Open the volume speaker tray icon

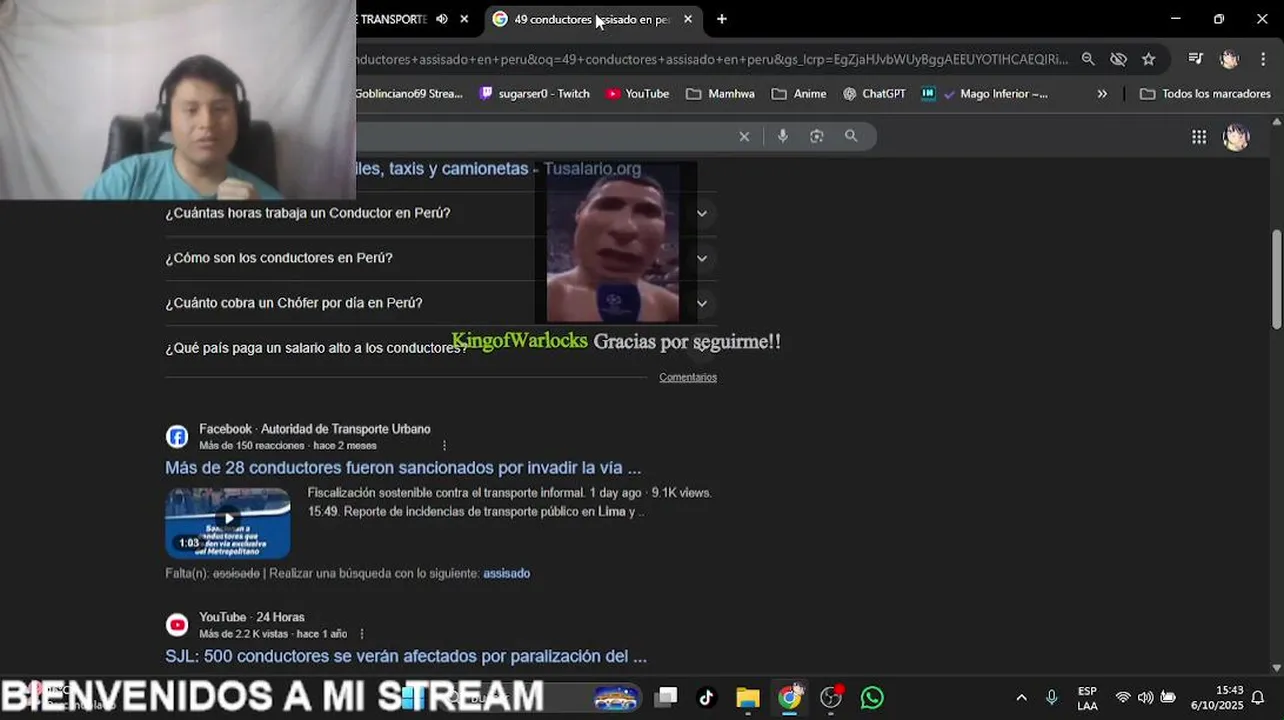coord(1145,697)
